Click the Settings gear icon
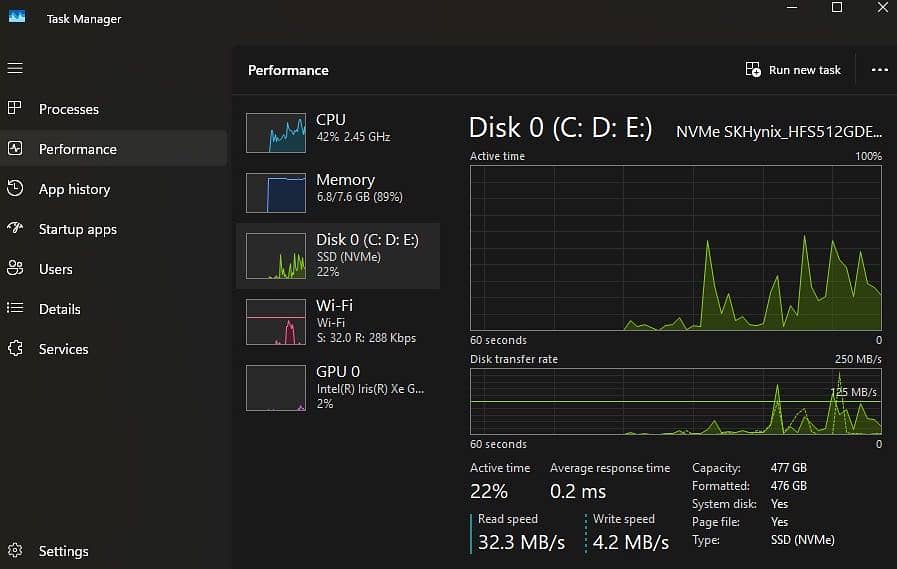 (x=15, y=550)
